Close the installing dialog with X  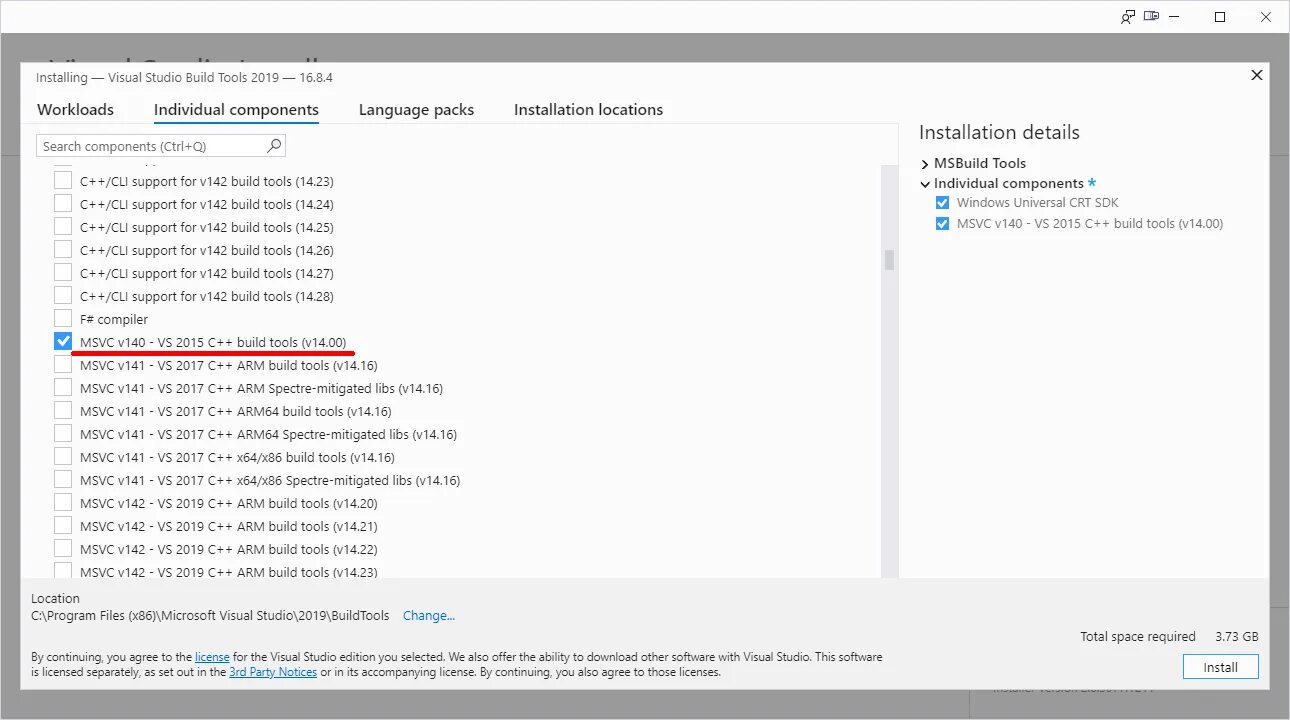[x=1257, y=75]
